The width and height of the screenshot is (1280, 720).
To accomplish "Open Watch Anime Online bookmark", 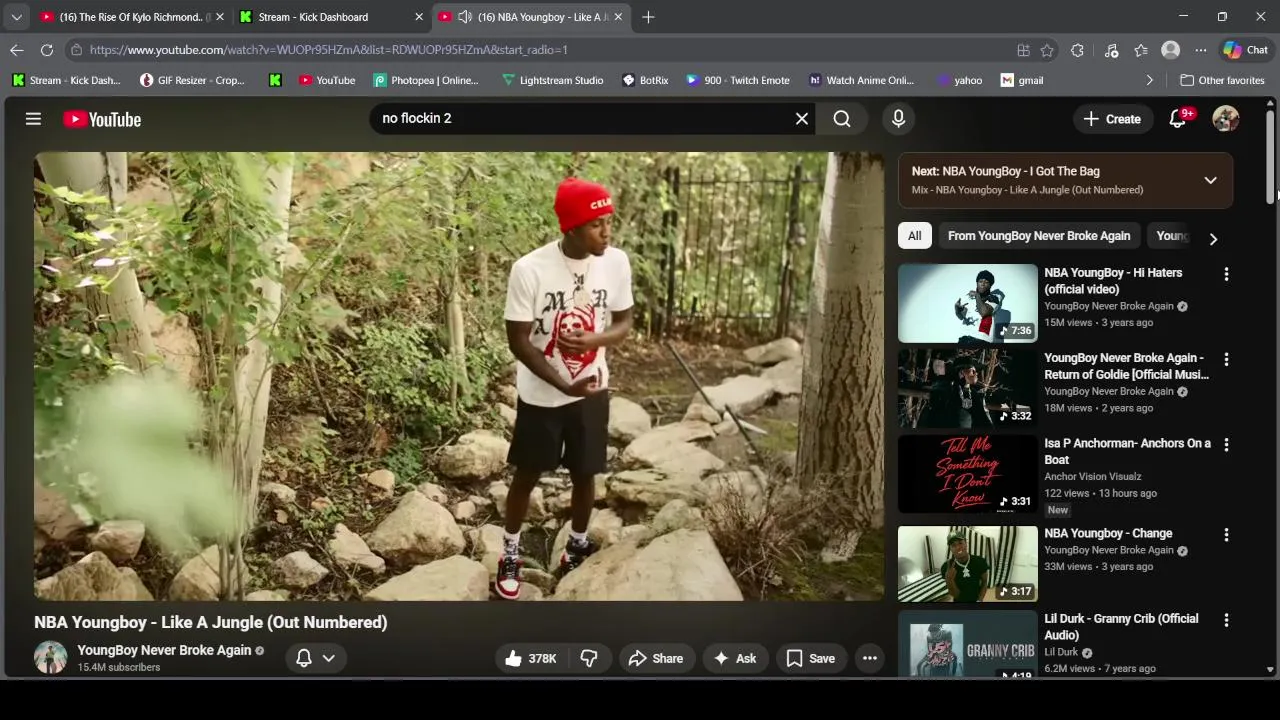I will 861,80.
